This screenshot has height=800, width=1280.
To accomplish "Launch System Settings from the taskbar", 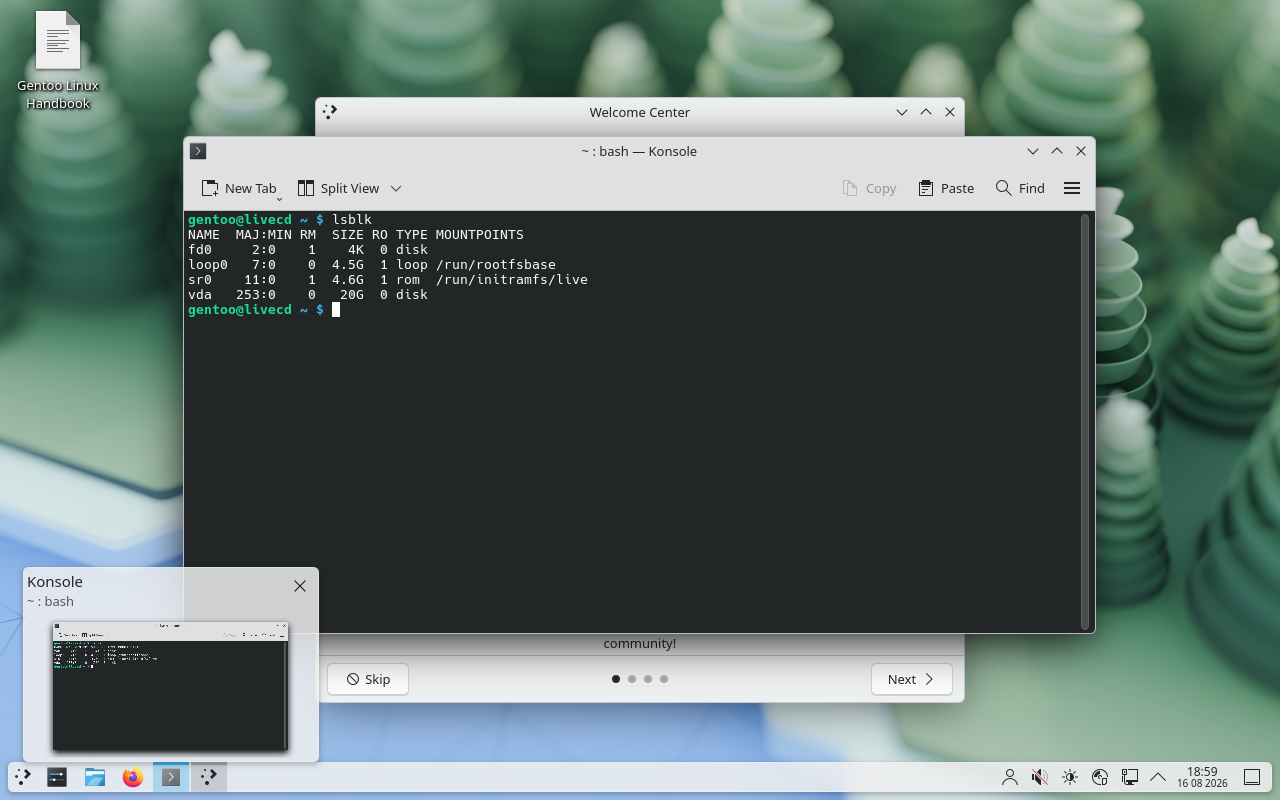I will 57,777.
